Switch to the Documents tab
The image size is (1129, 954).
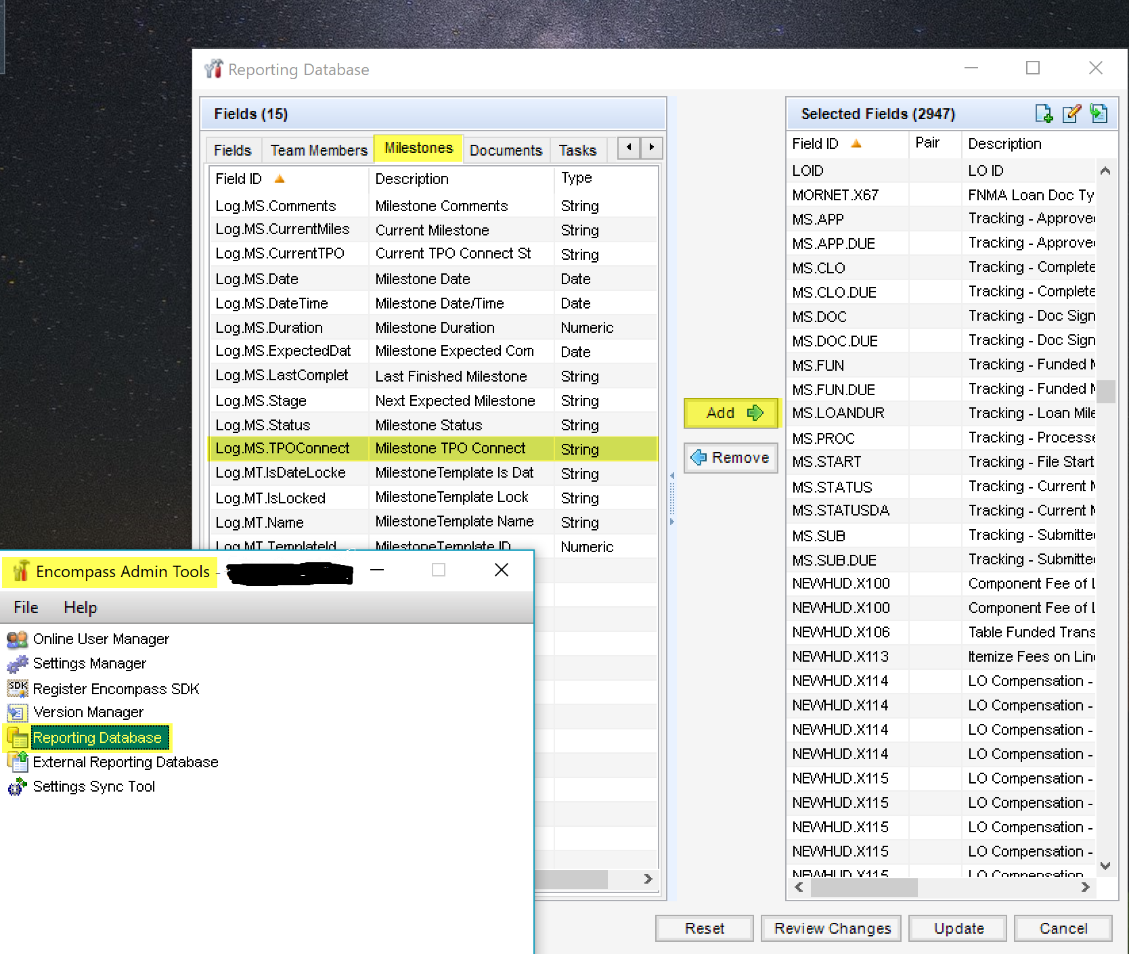tap(505, 150)
